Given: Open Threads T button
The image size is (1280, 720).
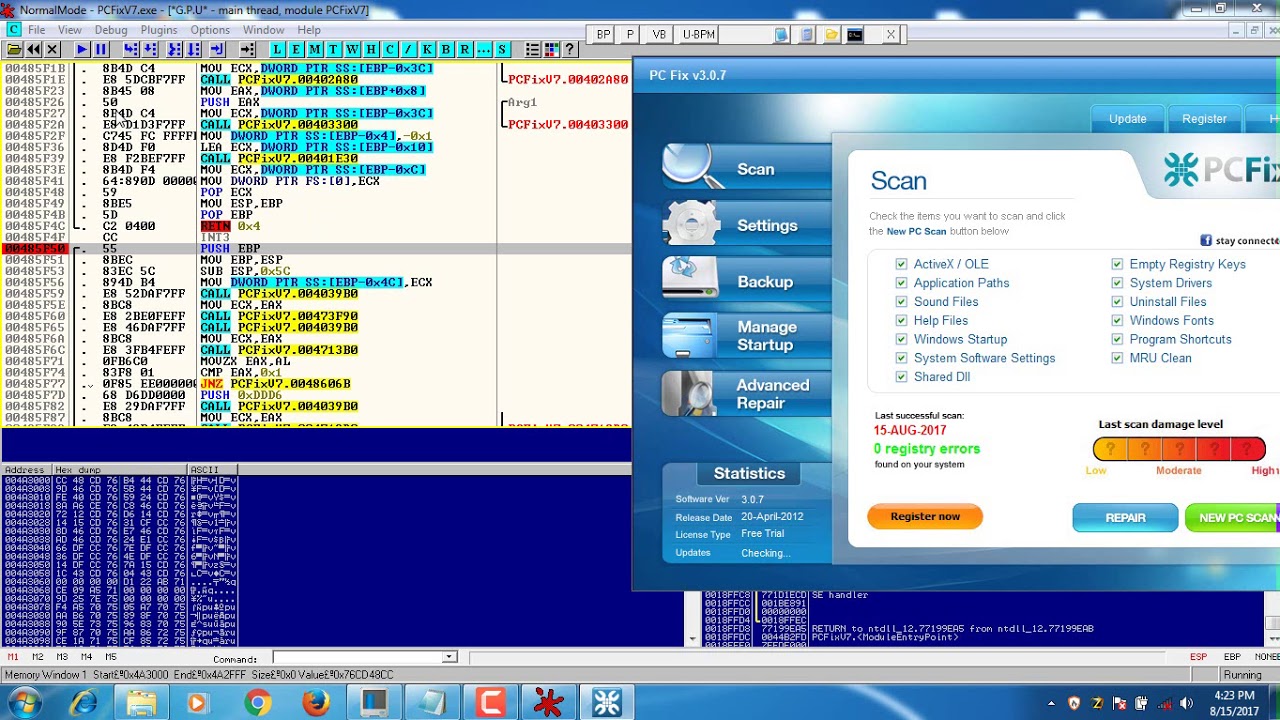Looking at the screenshot, I should pyautogui.click(x=334, y=49).
